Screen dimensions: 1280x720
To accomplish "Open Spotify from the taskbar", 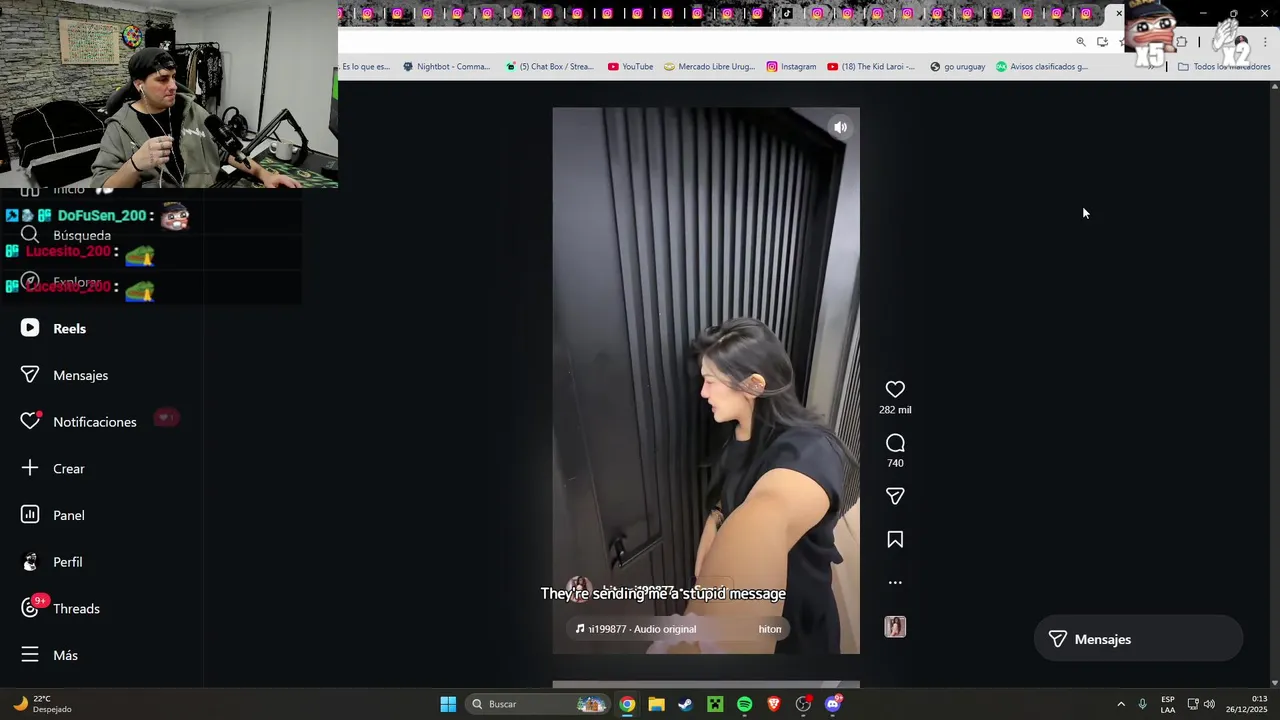I will (x=744, y=704).
